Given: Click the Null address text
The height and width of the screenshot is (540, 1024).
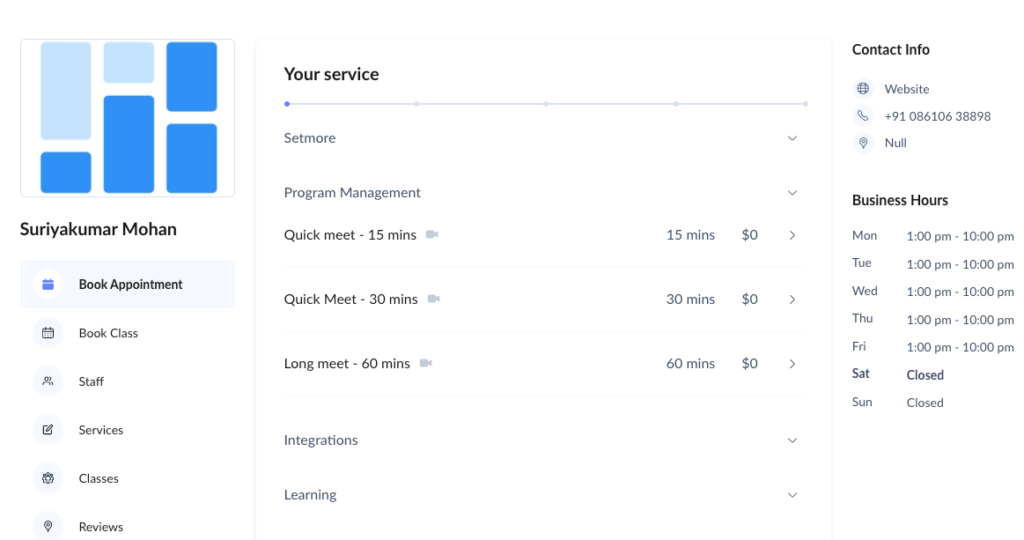Looking at the screenshot, I should coord(895,142).
